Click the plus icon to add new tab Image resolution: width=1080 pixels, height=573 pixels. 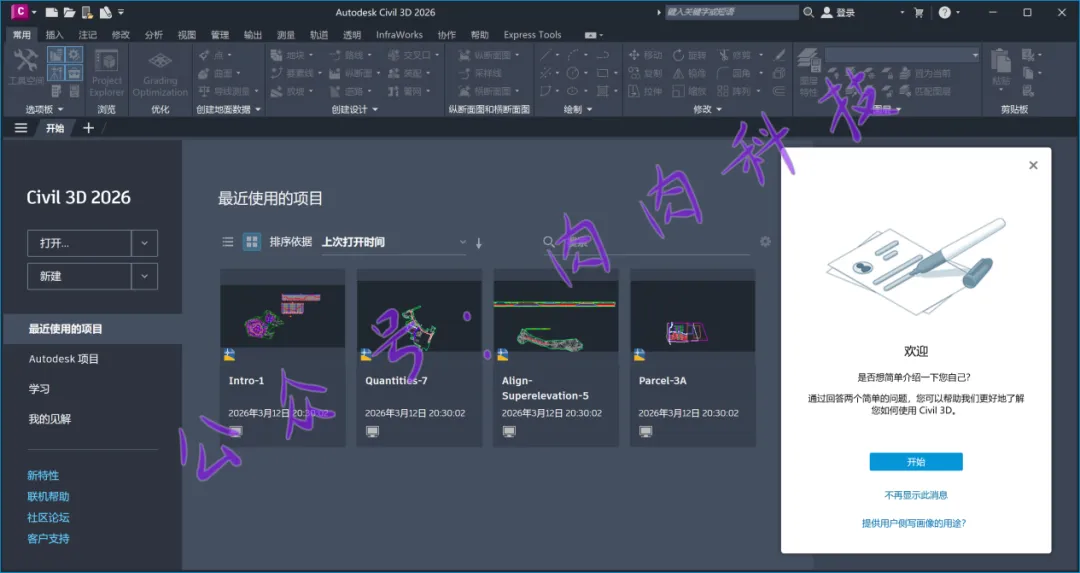tap(88, 128)
